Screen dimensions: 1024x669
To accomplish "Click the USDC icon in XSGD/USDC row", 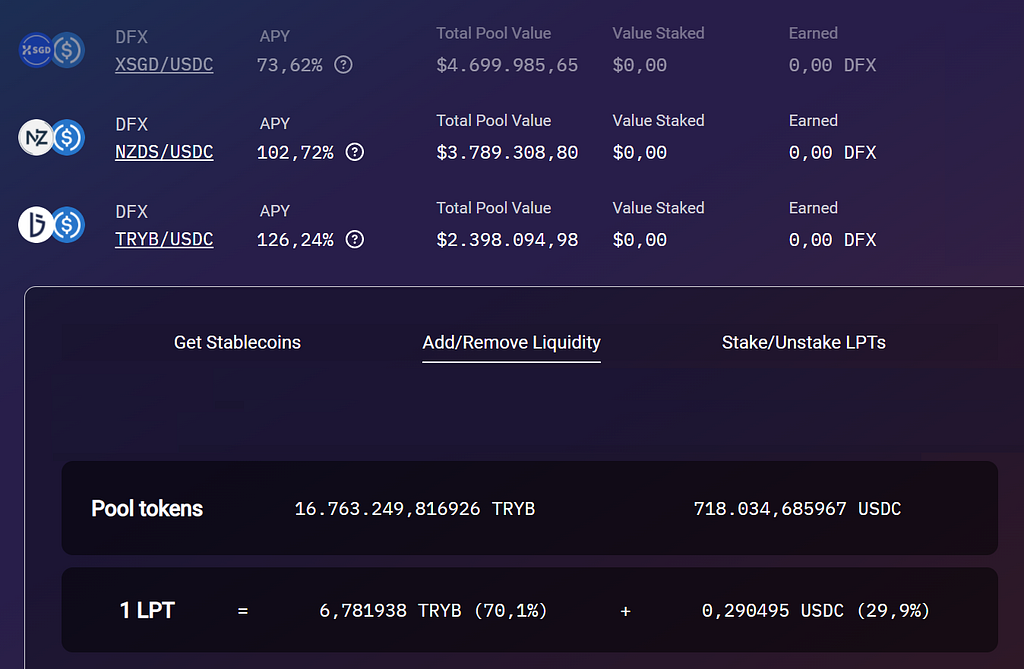I will coord(68,50).
